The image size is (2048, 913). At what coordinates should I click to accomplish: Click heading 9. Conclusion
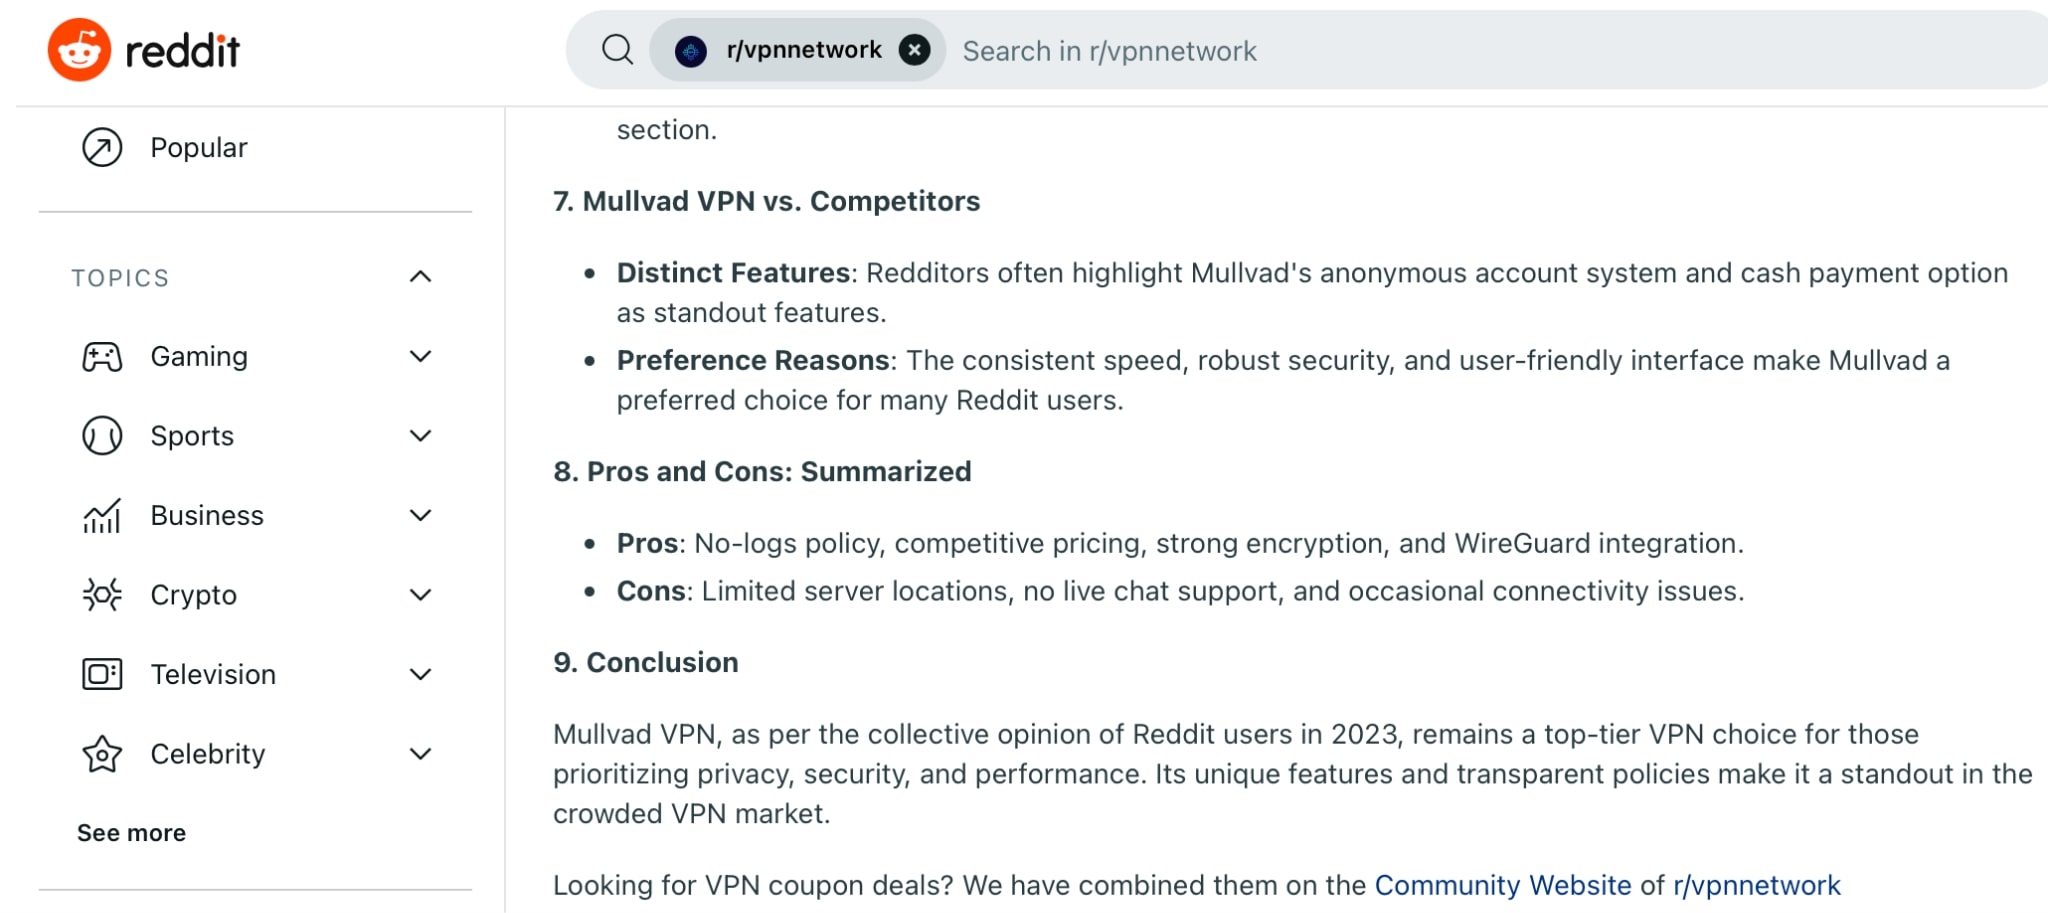tap(646, 662)
